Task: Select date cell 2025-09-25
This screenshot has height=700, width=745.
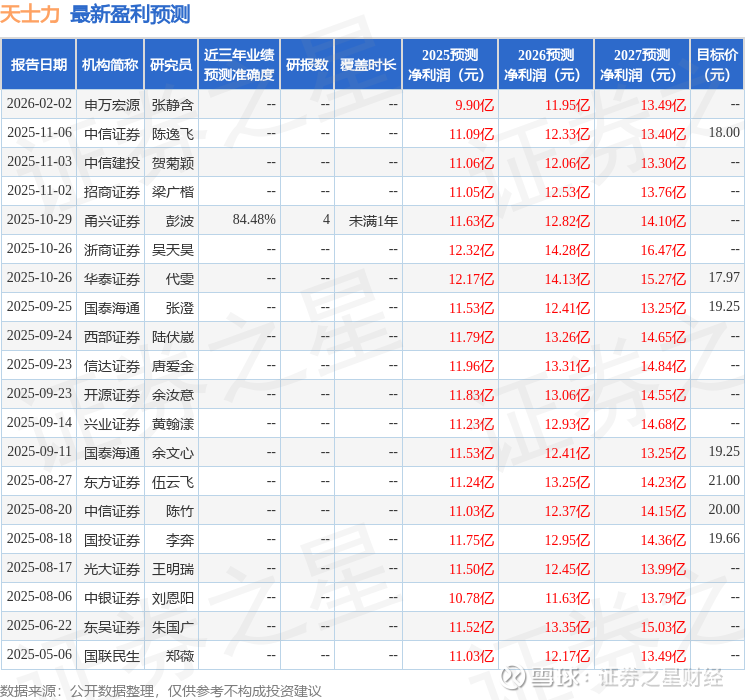Action: [x=39, y=307]
